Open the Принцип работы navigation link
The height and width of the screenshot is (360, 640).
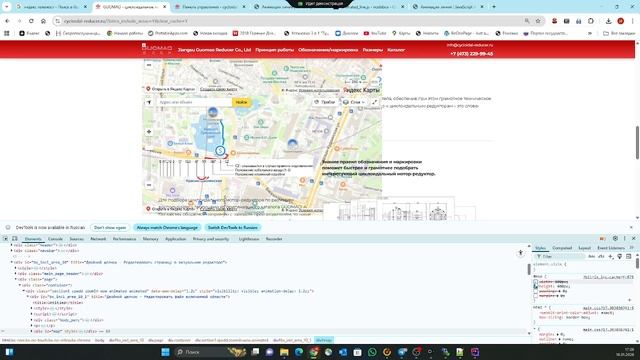click(275, 50)
